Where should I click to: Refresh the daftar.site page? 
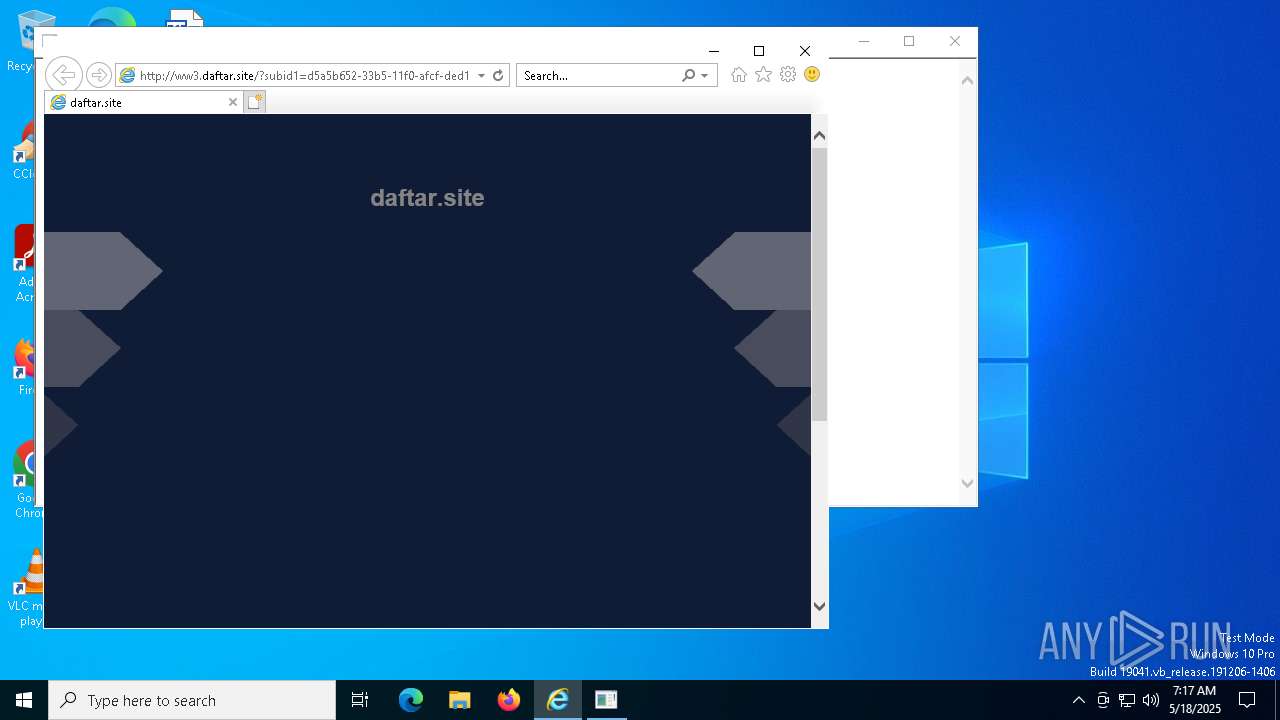pos(498,75)
